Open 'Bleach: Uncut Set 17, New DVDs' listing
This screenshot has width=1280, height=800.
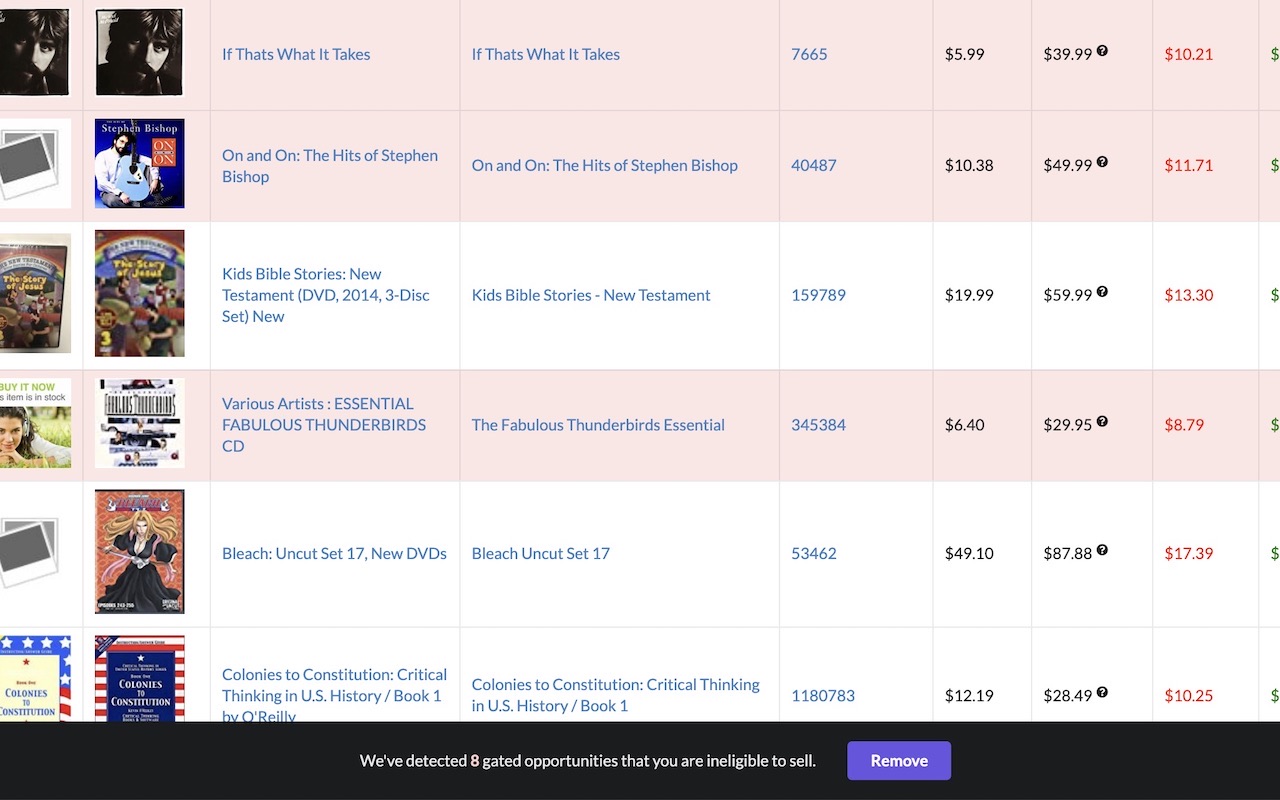pos(334,554)
